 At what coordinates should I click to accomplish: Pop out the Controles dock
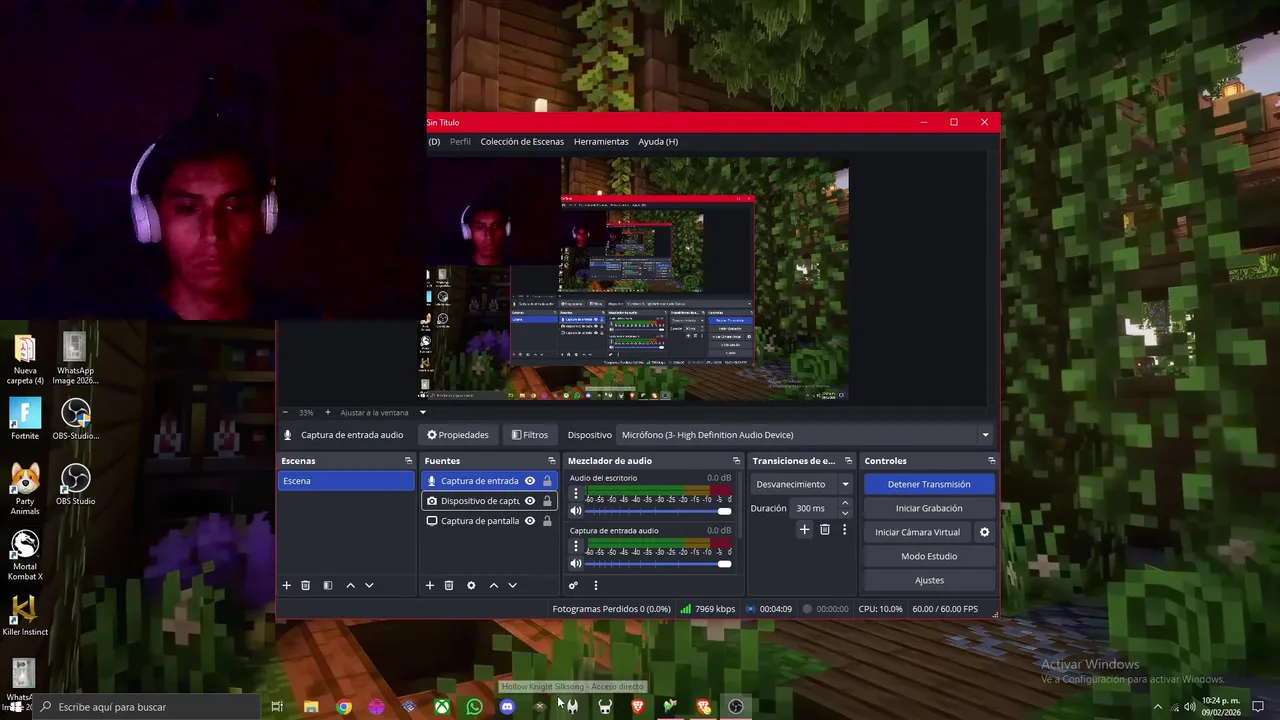click(x=991, y=461)
